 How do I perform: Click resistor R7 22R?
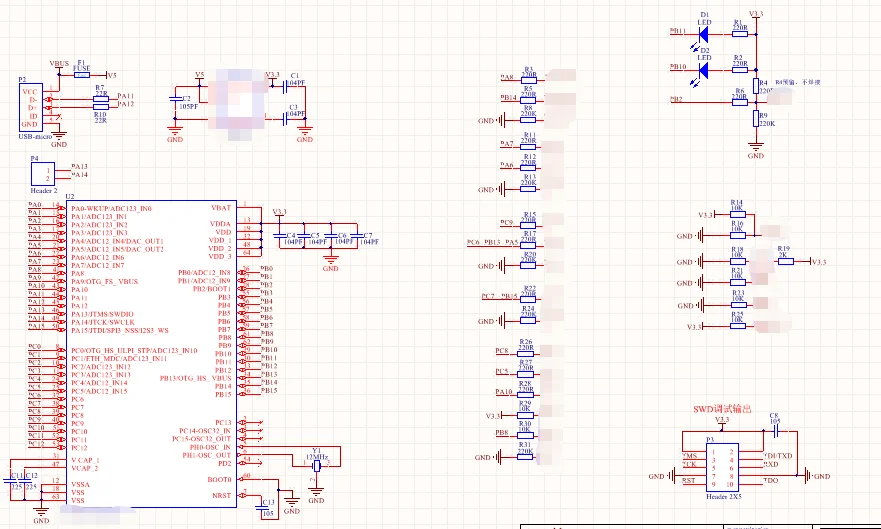[101, 99]
